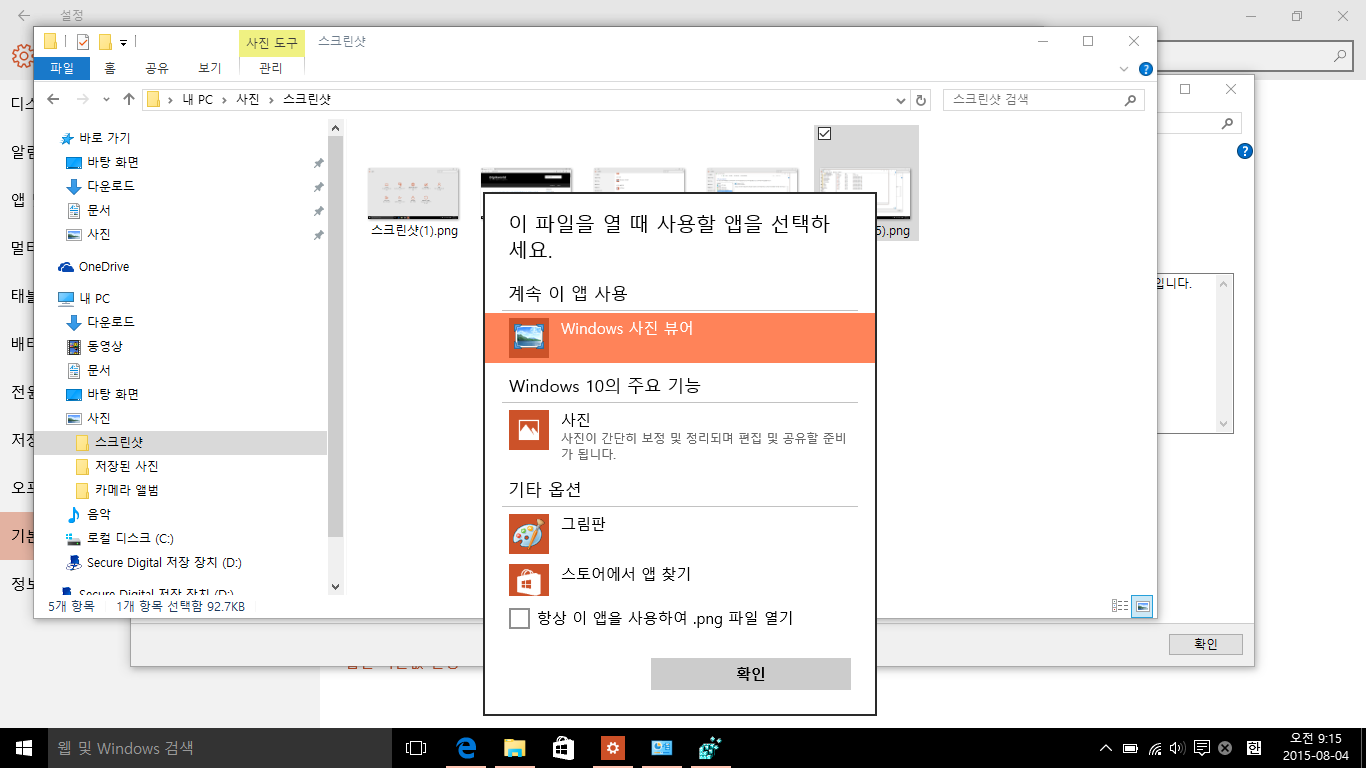Screen dimensions: 1366x768
Task: Switch to large thumbnails view icon
Action: [1142, 606]
